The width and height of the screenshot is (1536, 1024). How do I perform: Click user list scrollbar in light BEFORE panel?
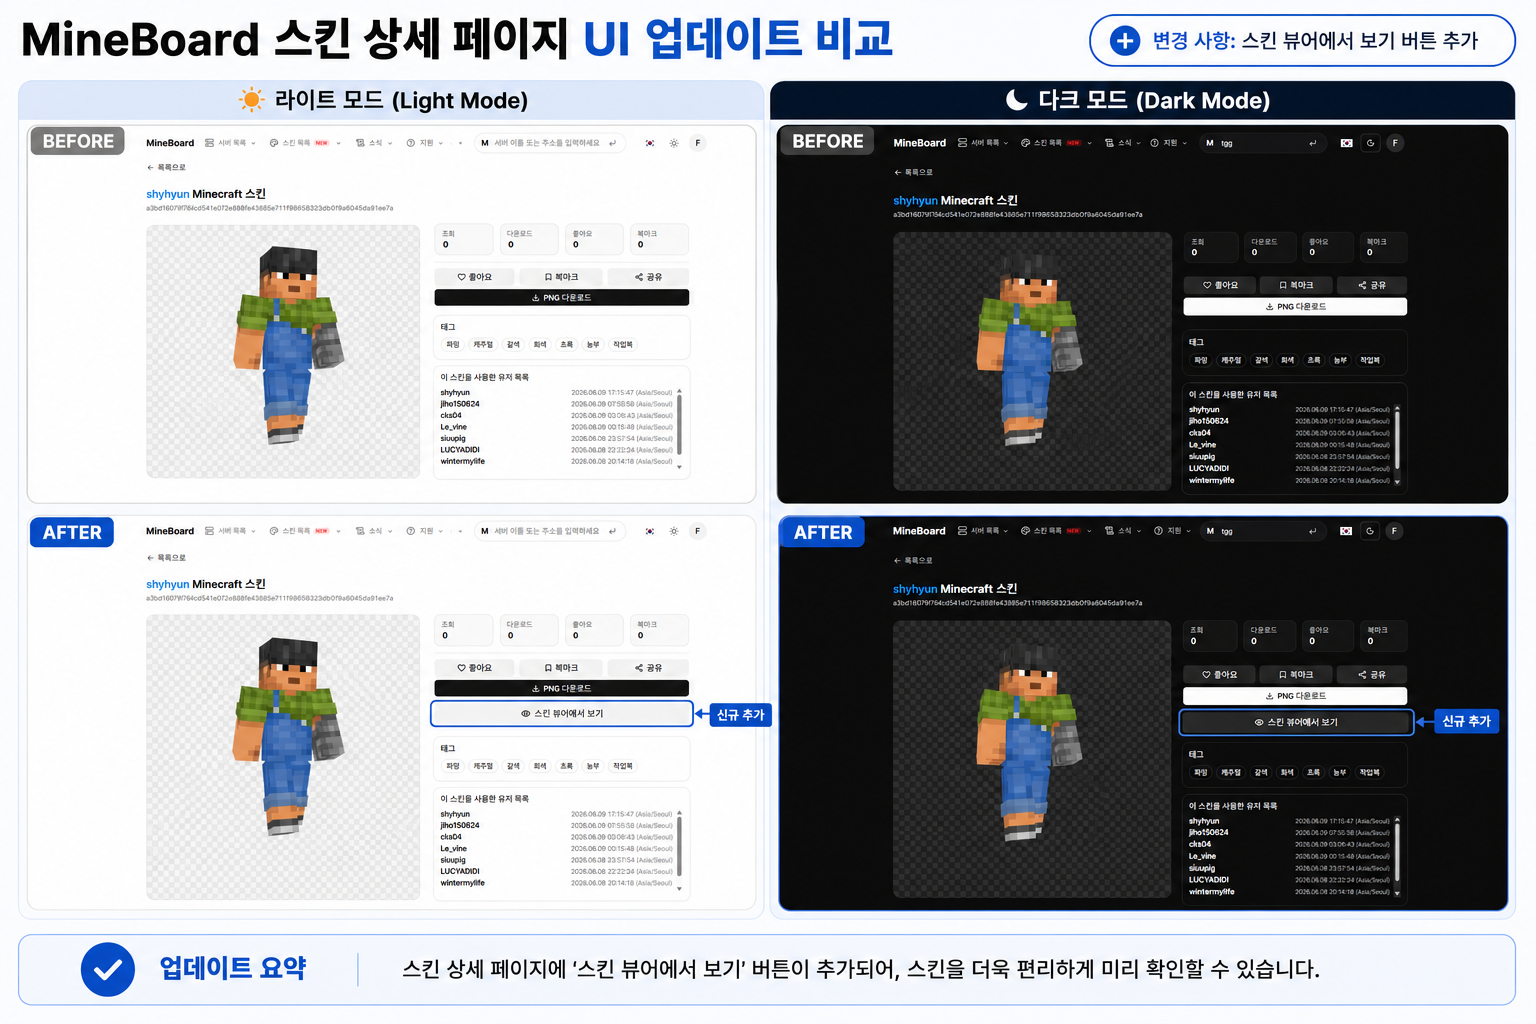680,428
